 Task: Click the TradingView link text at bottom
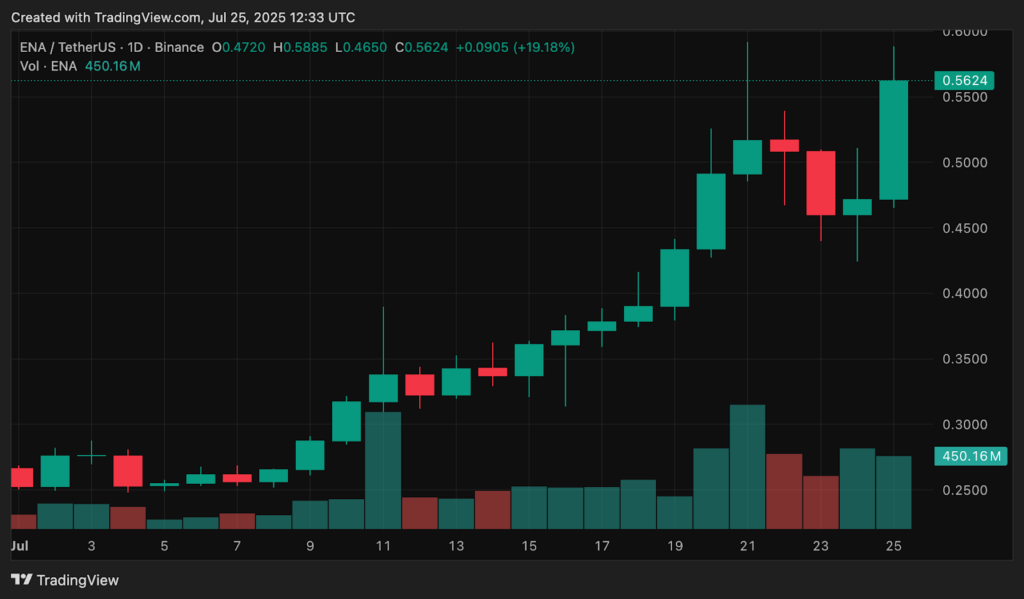click(78, 580)
